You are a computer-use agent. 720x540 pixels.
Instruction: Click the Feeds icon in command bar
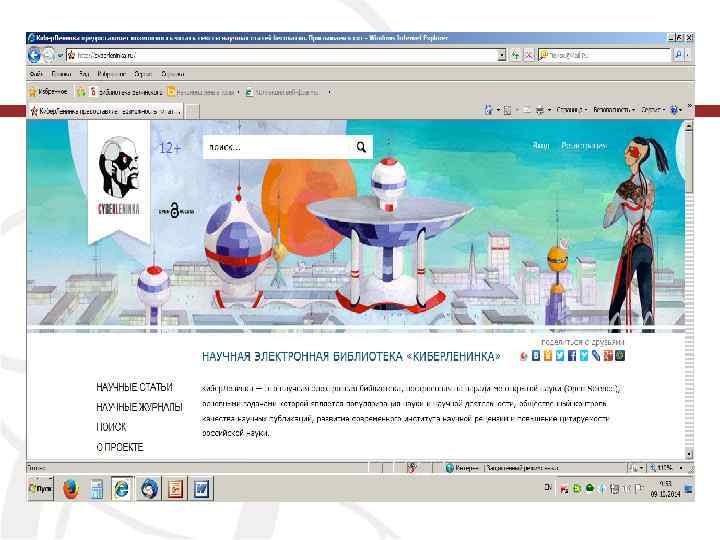[507, 110]
